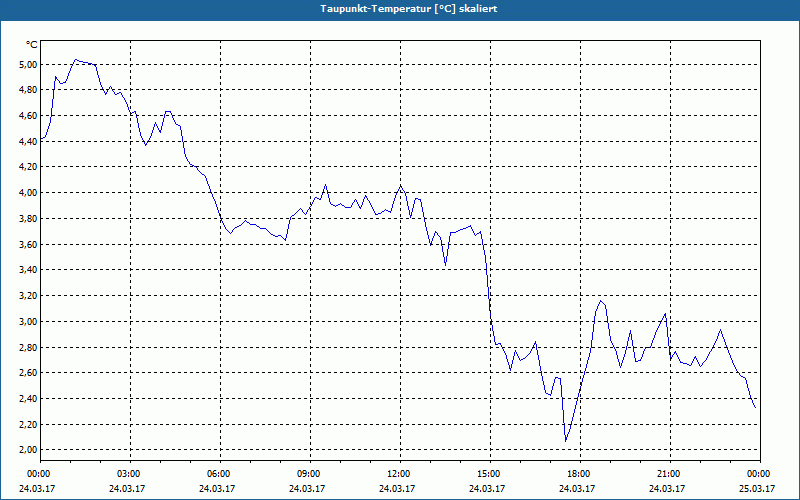Click the 15:00 time label
This screenshot has width=800, height=500.
[490, 474]
